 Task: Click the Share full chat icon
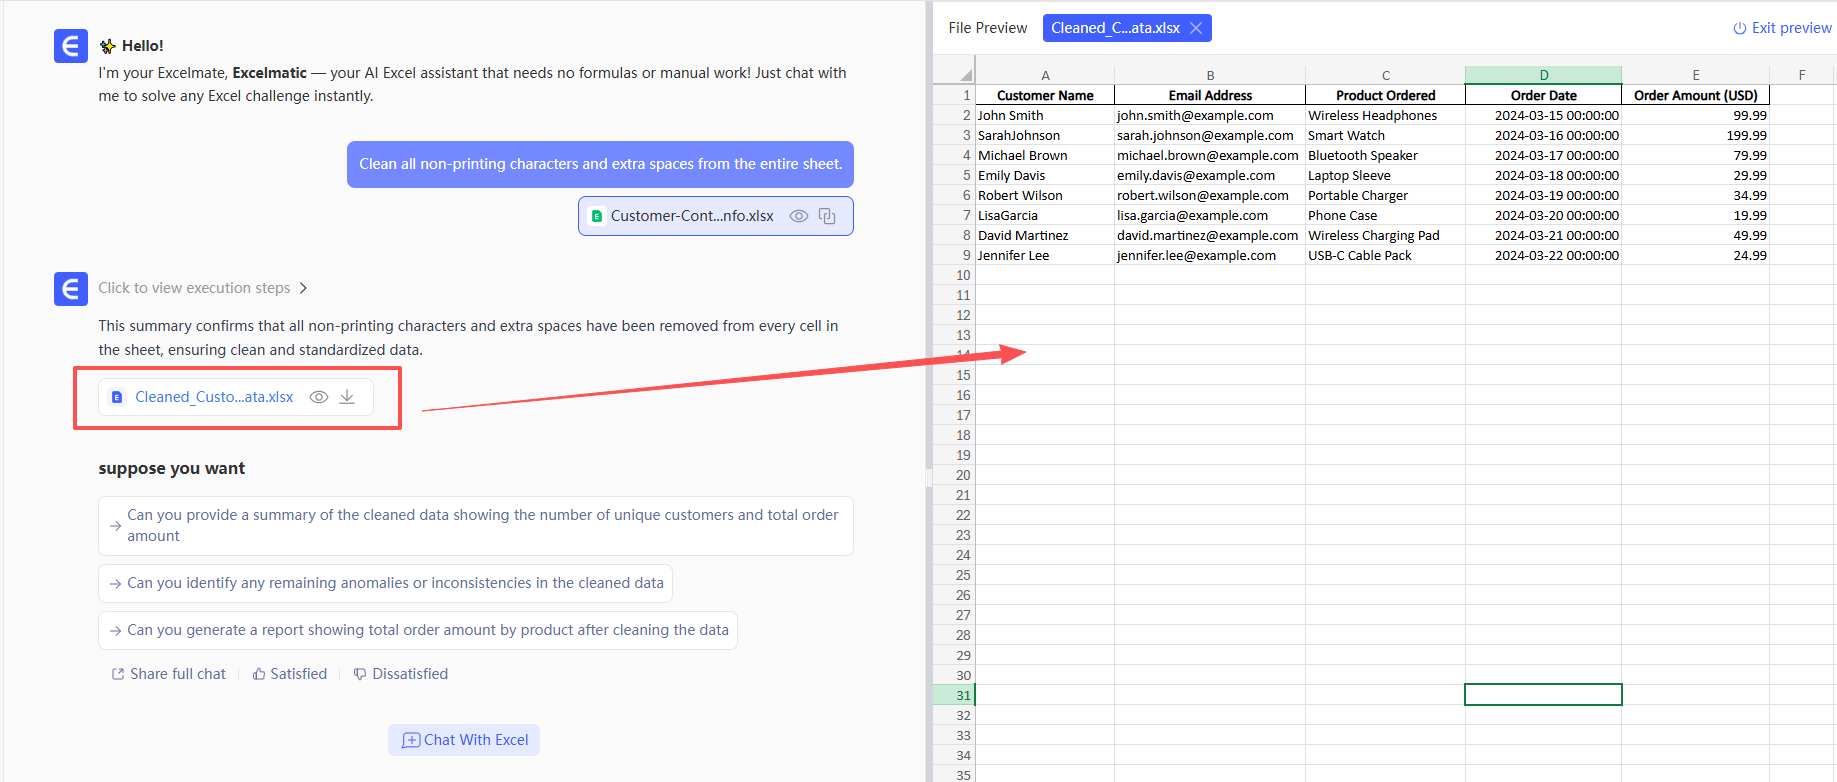click(118, 674)
